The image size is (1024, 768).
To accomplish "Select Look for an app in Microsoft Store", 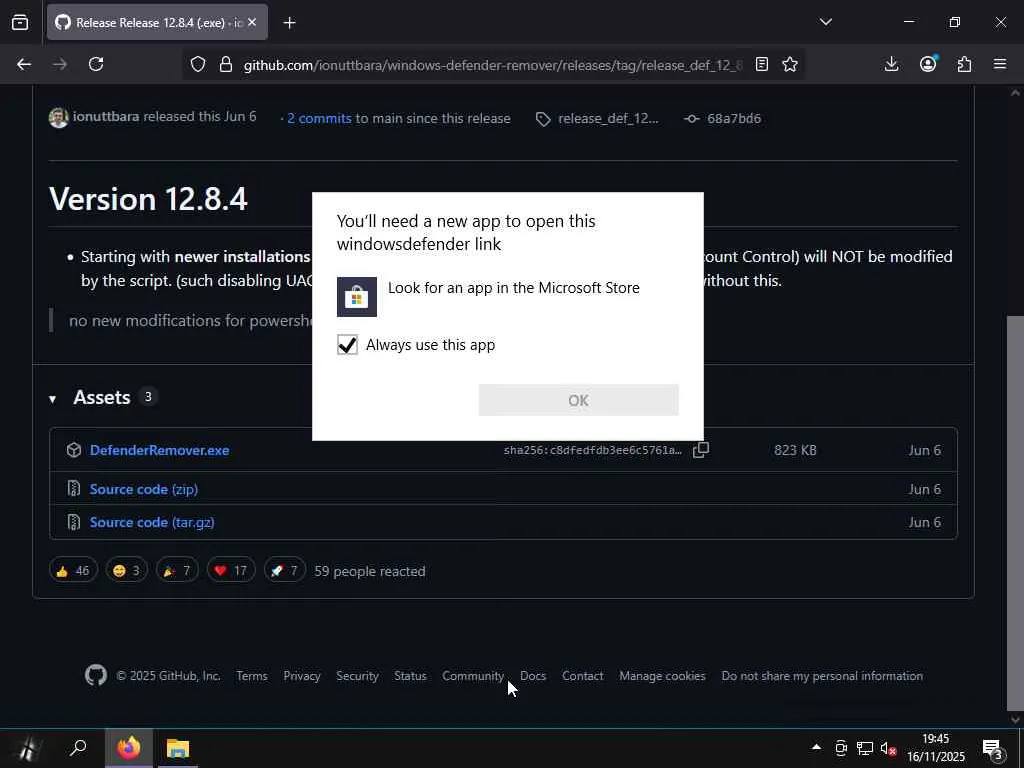I will [507, 296].
